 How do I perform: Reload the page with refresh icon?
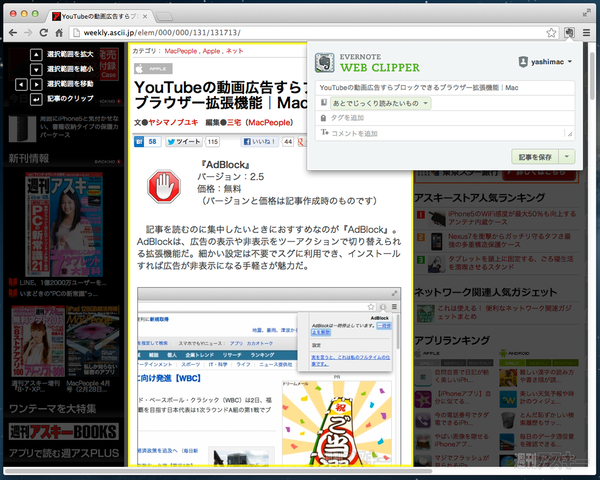pos(44,33)
